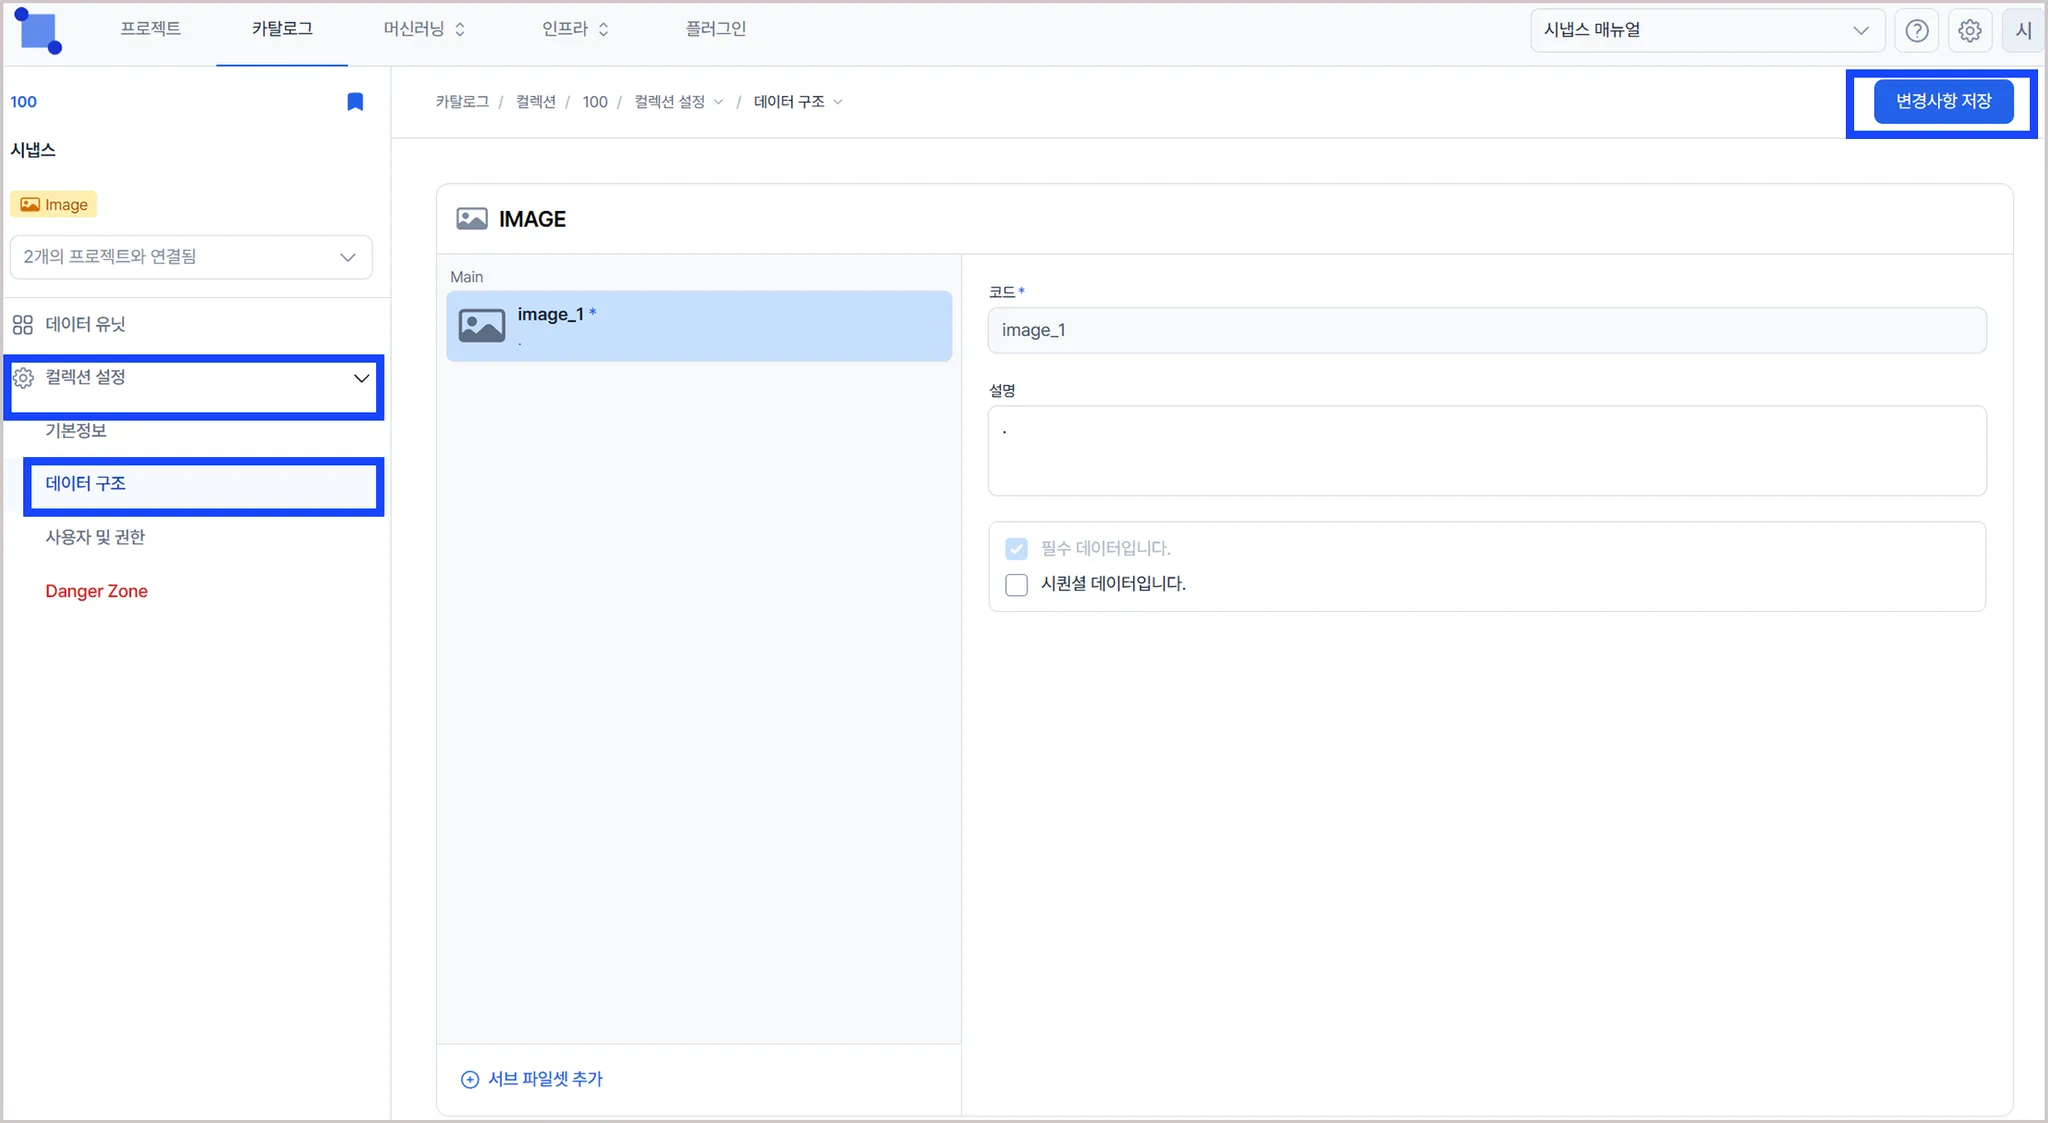Screen dimensions: 2048x1123
Task: Toggle the 시퀀셜 데이터입니다 checkbox
Action: 1016,585
